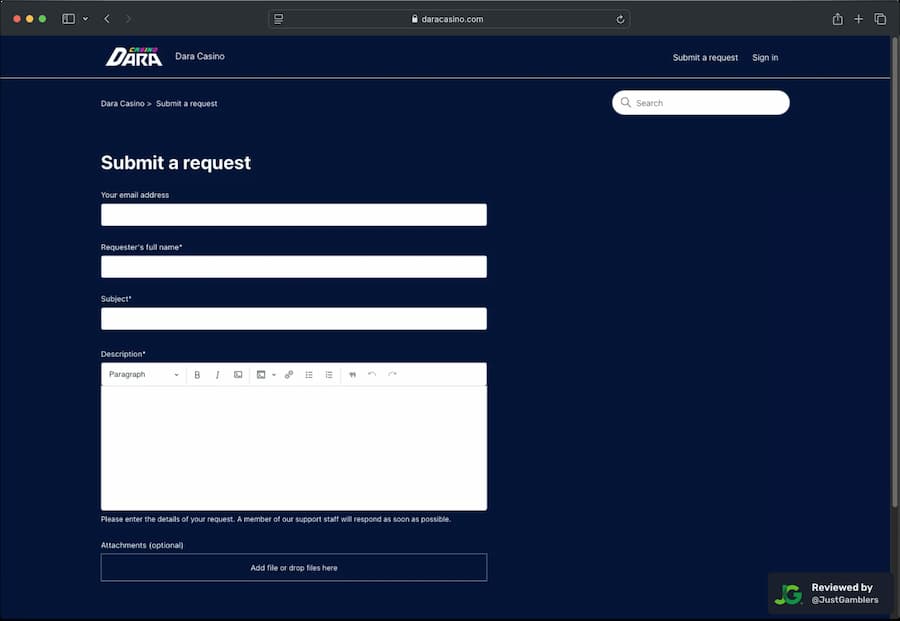
Task: Click the magnifier icon in the search bar
Action: 625,102
